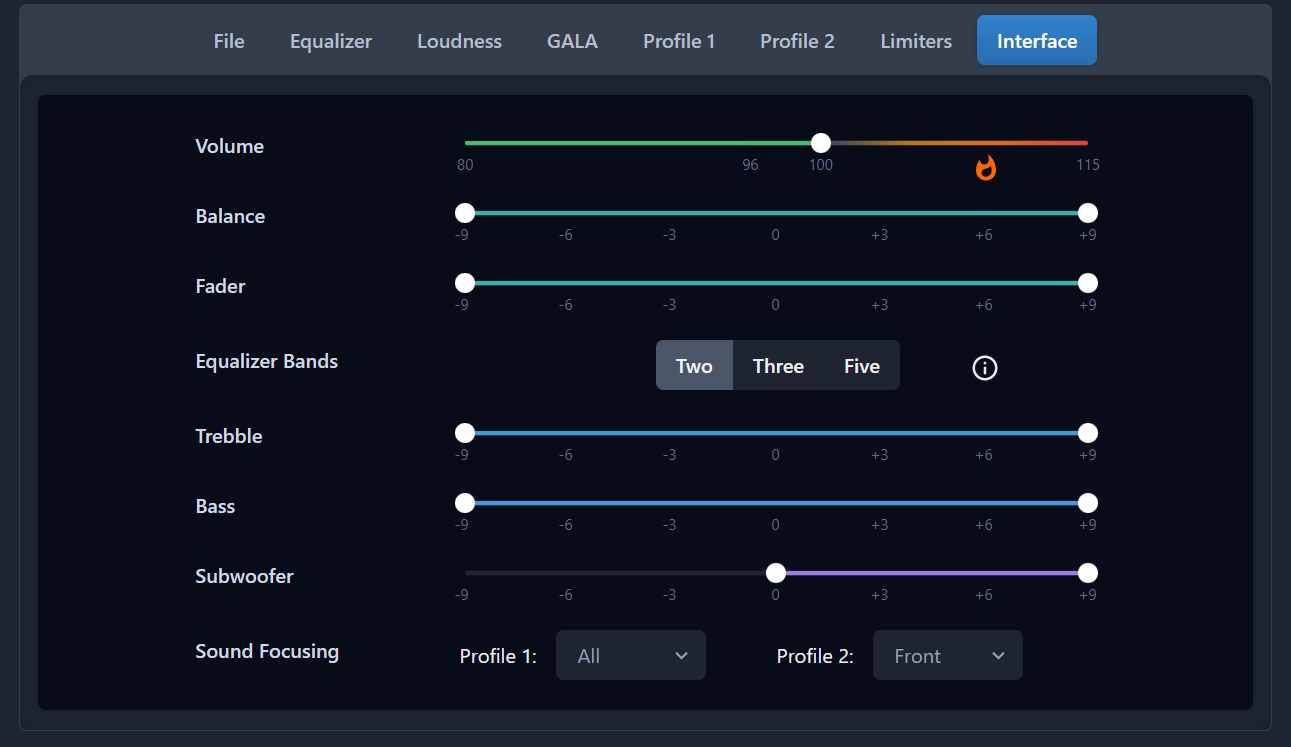Open the GALA tab
Image resolution: width=1291 pixels, height=747 pixels.
[572, 41]
